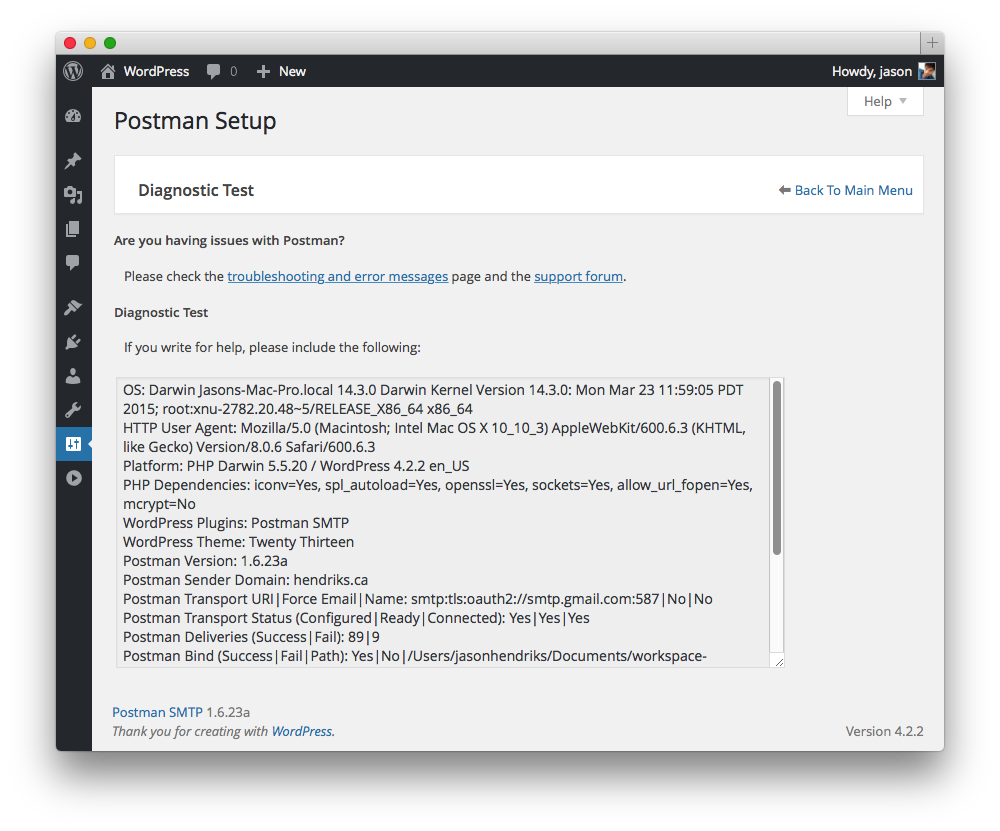Visit the support forum link
This screenshot has width=1000, height=831.
coord(578,276)
